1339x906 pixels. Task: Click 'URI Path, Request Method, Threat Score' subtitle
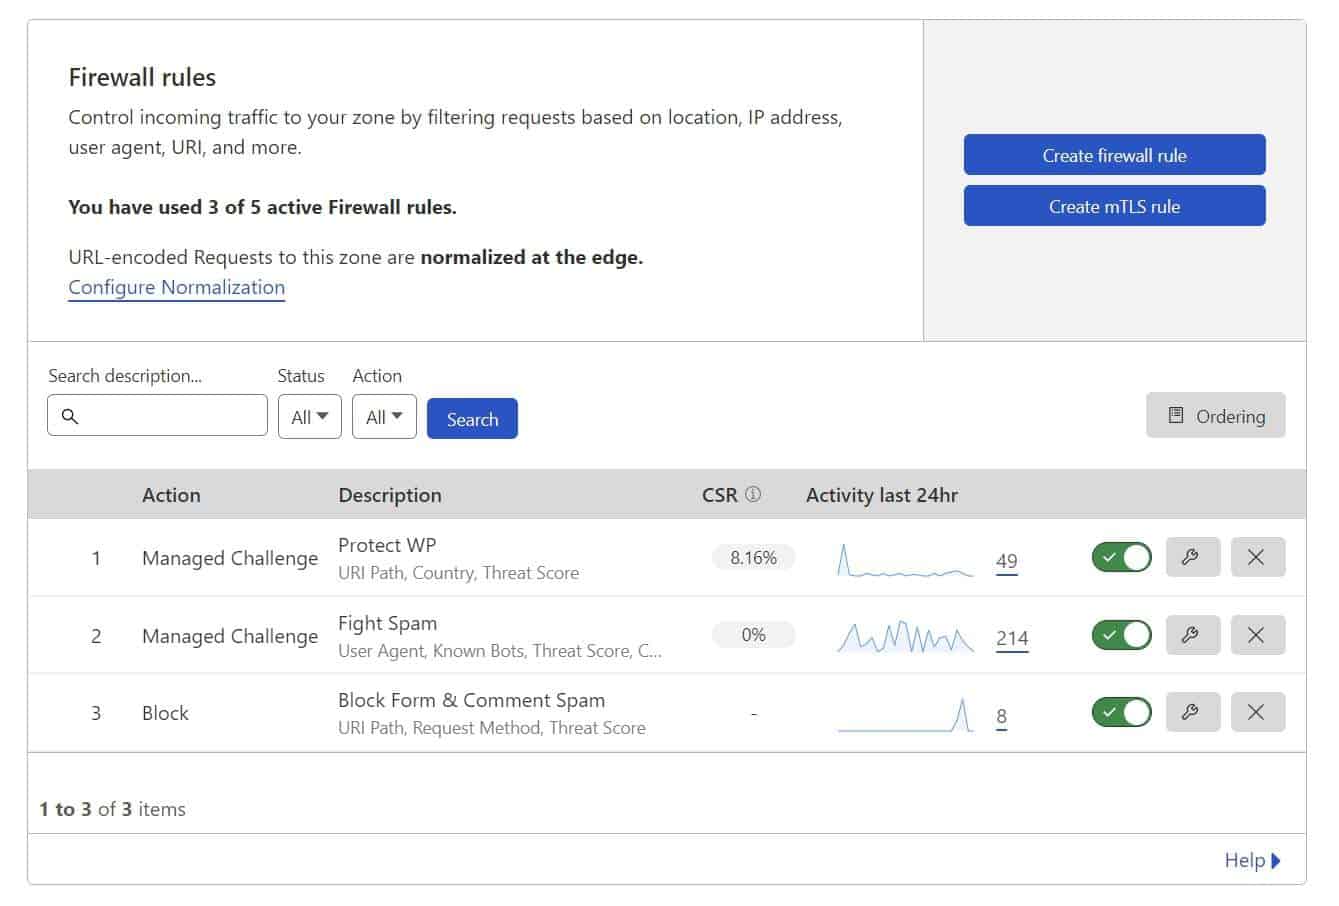492,728
